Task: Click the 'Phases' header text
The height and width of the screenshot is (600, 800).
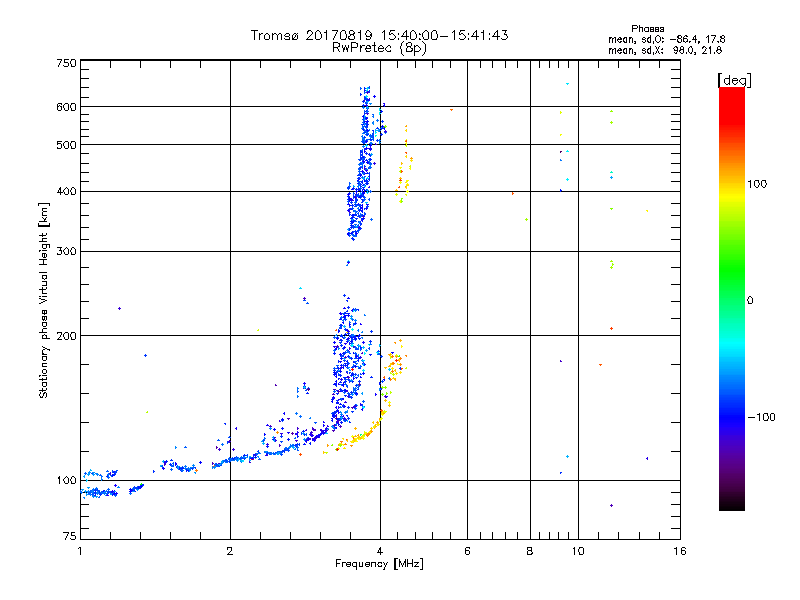Action: (x=647, y=29)
